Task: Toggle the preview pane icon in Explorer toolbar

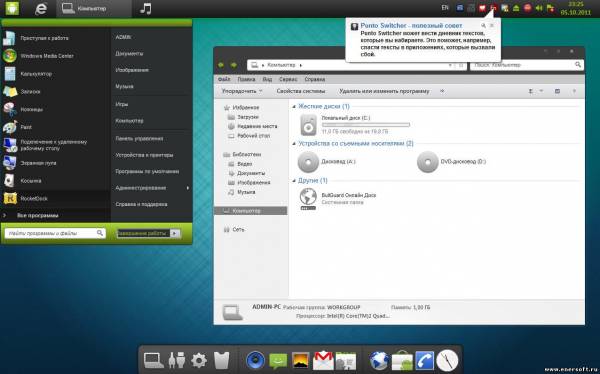Action: coord(557,91)
